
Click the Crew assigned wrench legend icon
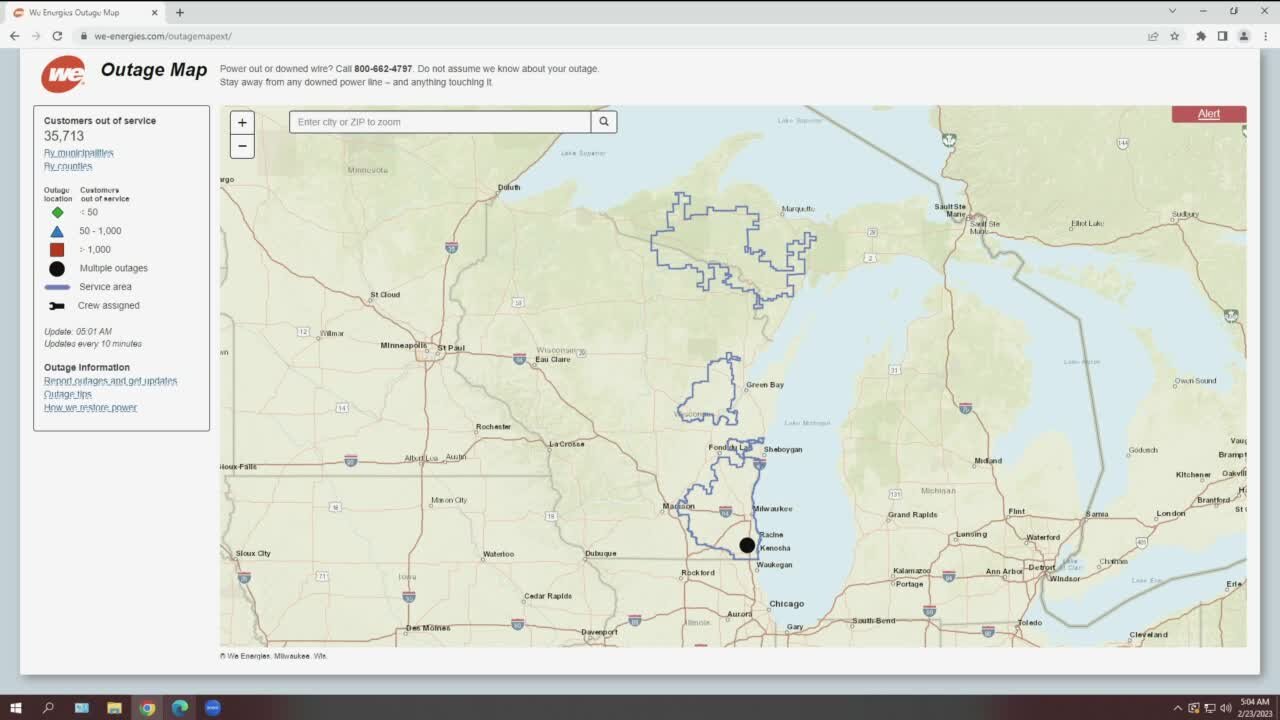[57, 306]
